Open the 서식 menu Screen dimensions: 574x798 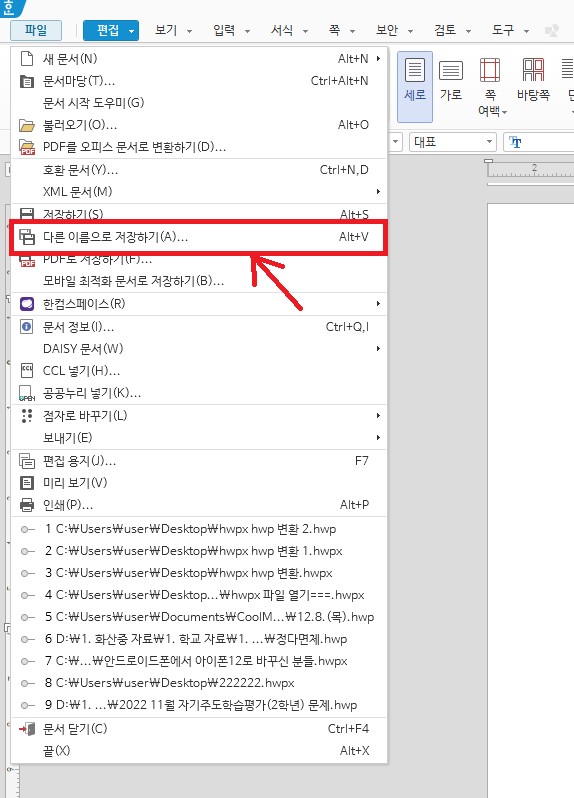pos(282,31)
